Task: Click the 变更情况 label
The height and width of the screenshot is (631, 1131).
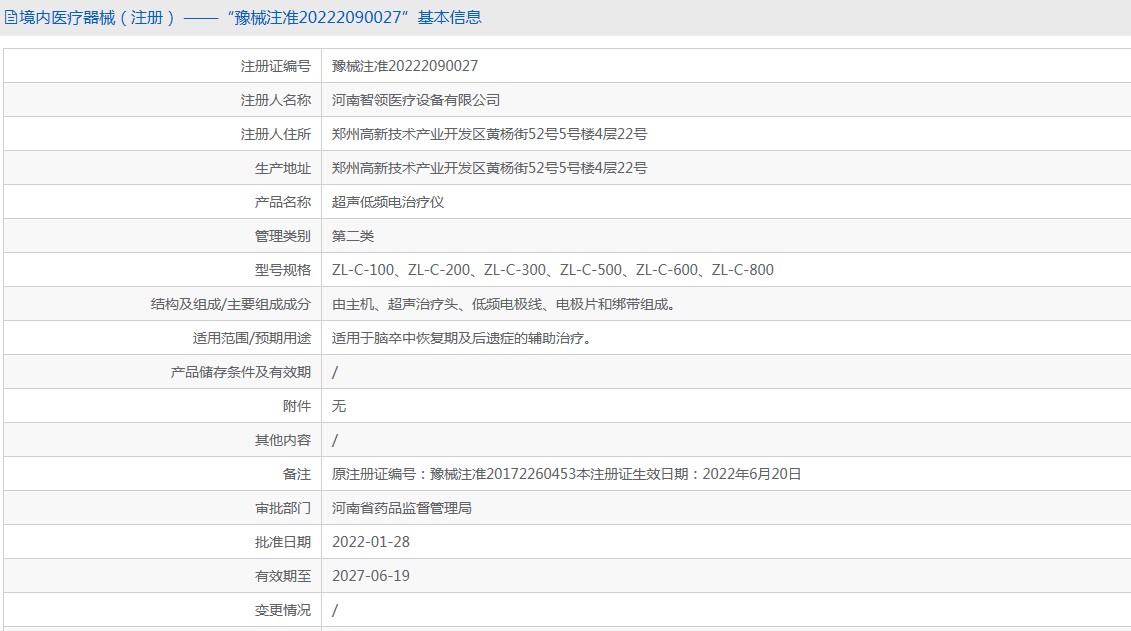Action: (x=283, y=610)
